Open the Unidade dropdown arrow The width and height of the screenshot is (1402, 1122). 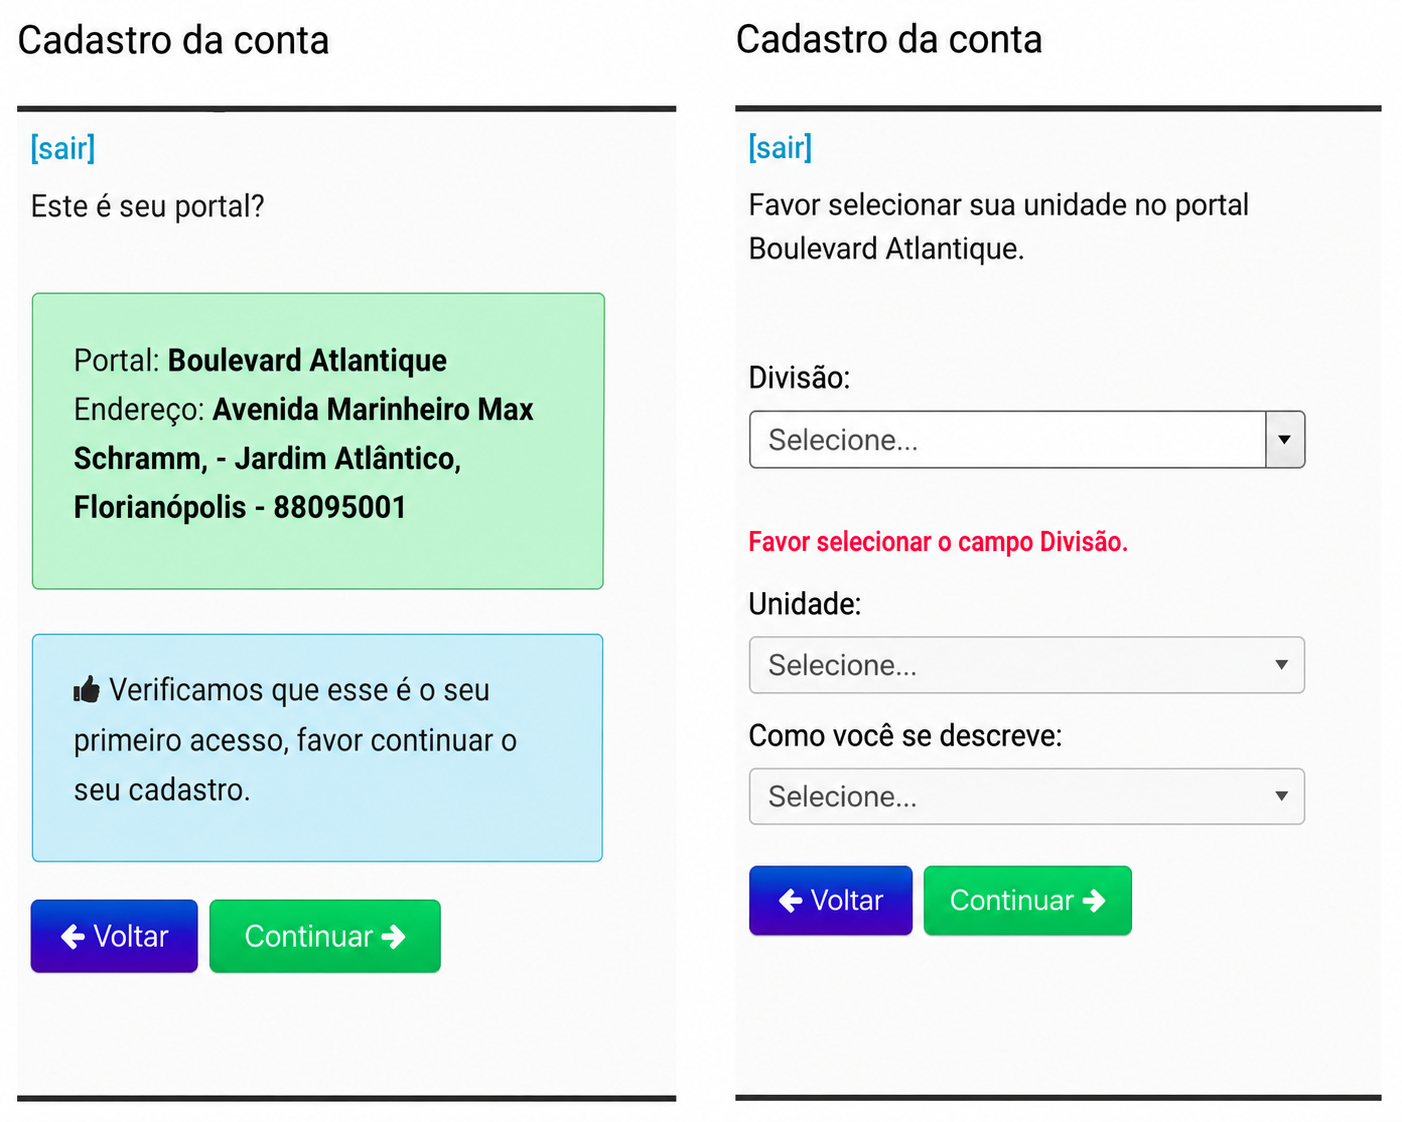pos(1281,665)
